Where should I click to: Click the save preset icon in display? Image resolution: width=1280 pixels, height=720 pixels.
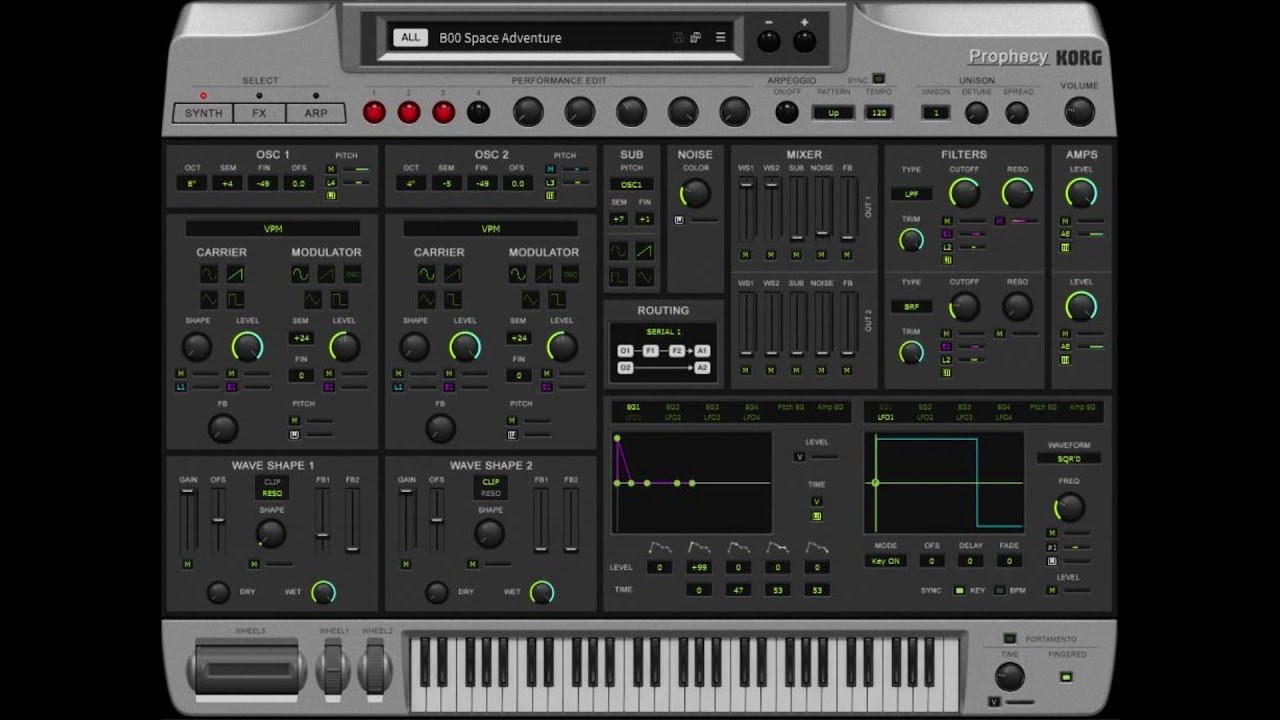click(x=678, y=38)
